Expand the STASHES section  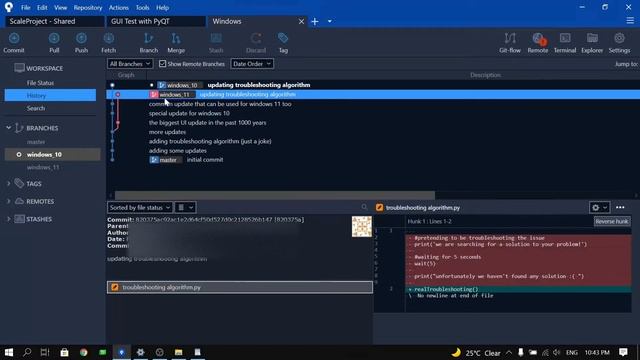9,219
